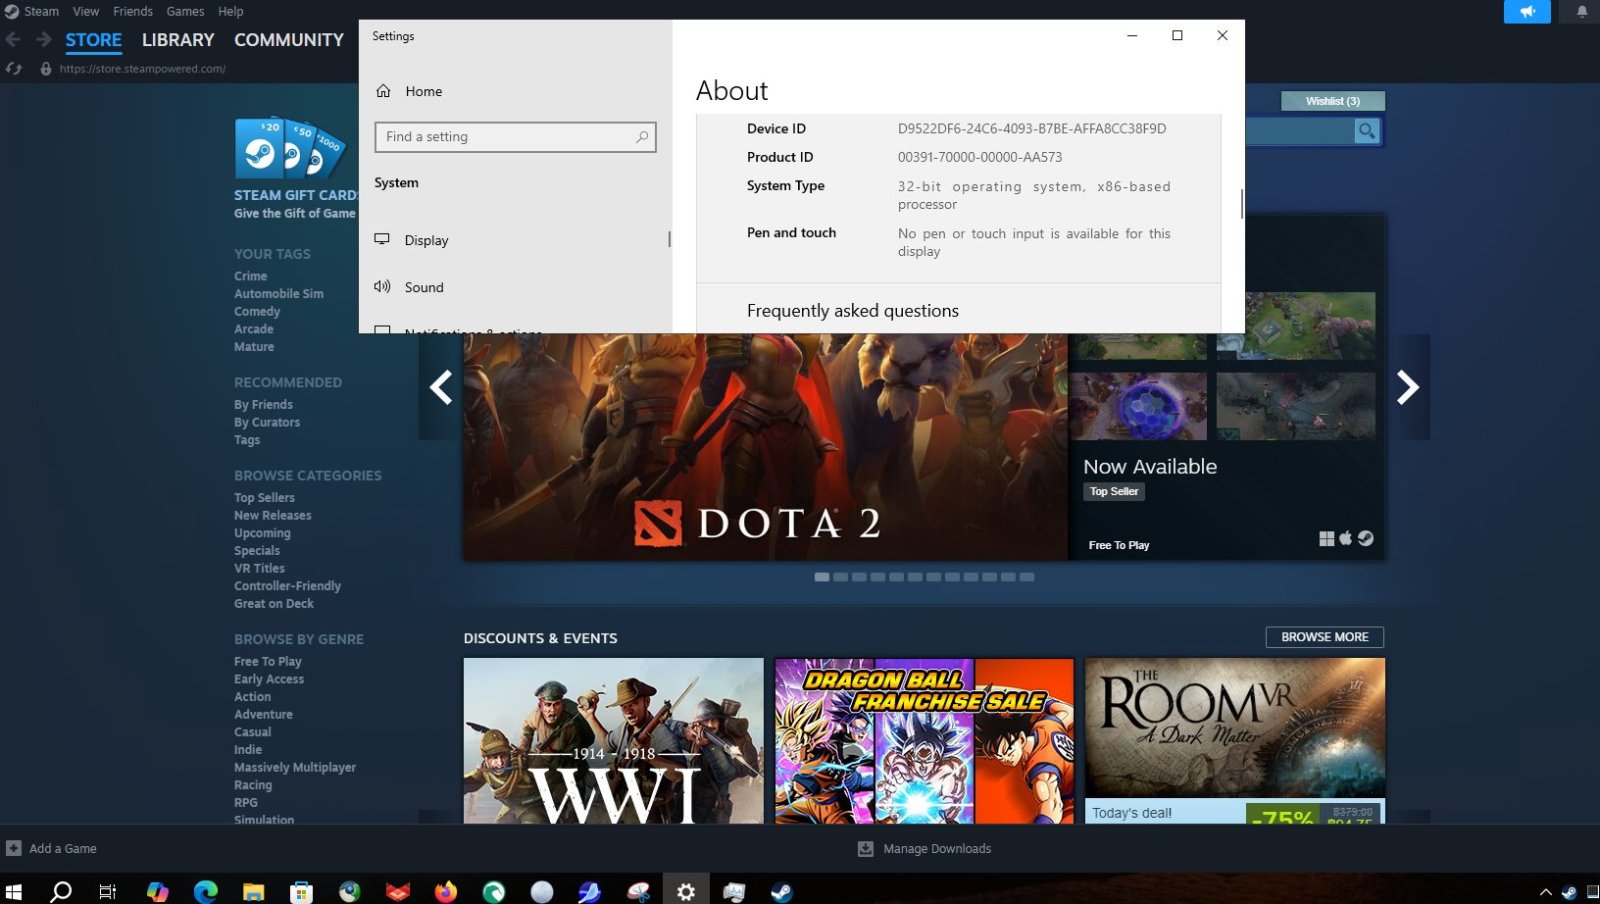Screen dimensions: 1600x904
Task: Show previous featured game in carousel
Action: coord(440,387)
